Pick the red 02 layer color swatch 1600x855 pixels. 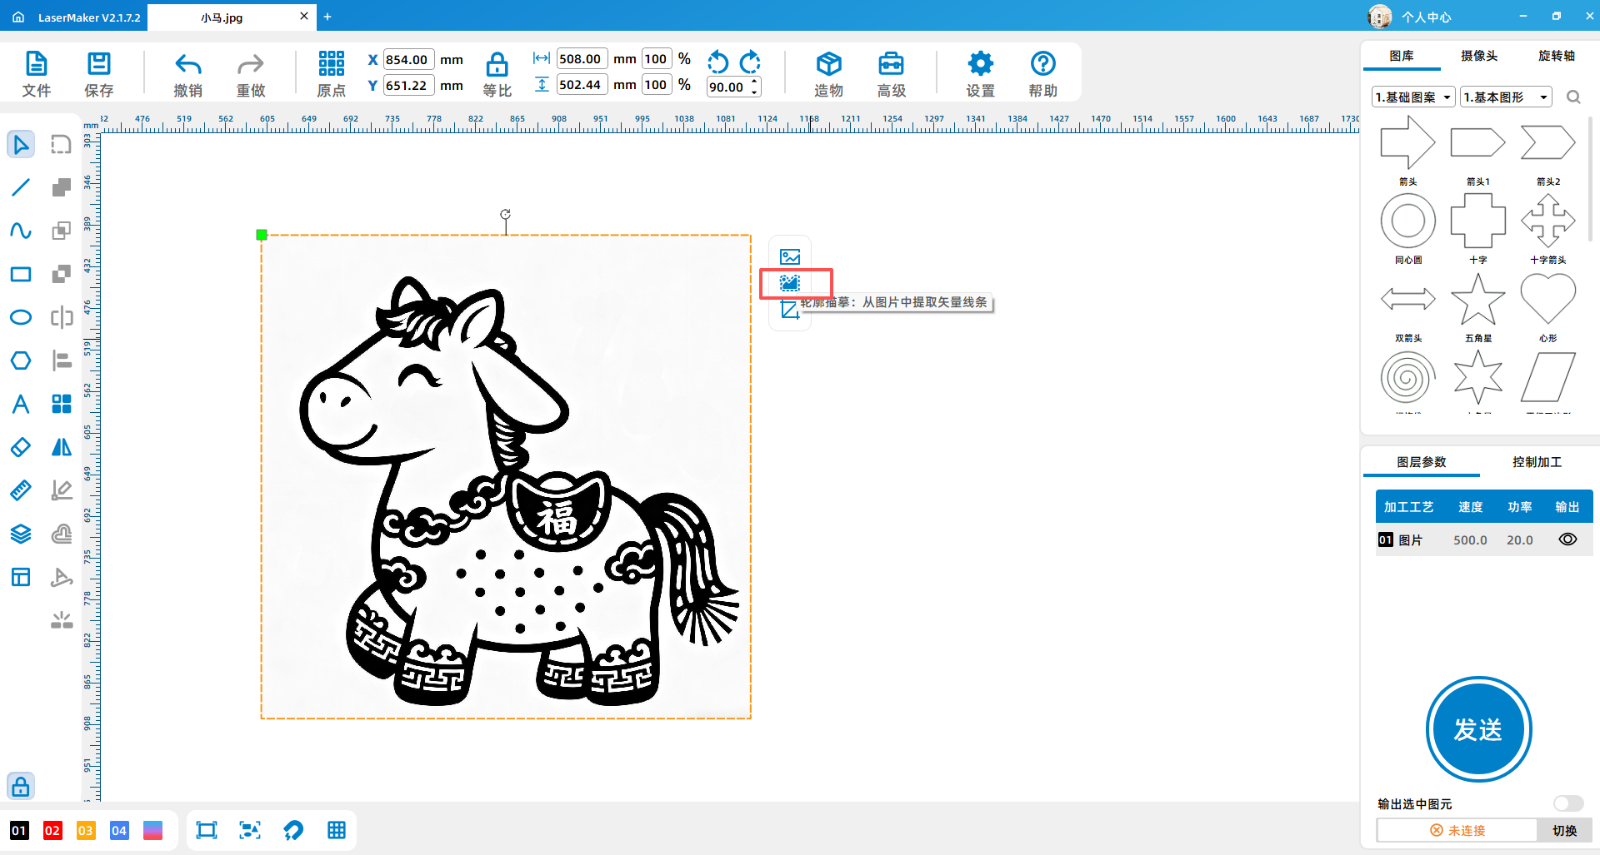[x=52, y=831]
